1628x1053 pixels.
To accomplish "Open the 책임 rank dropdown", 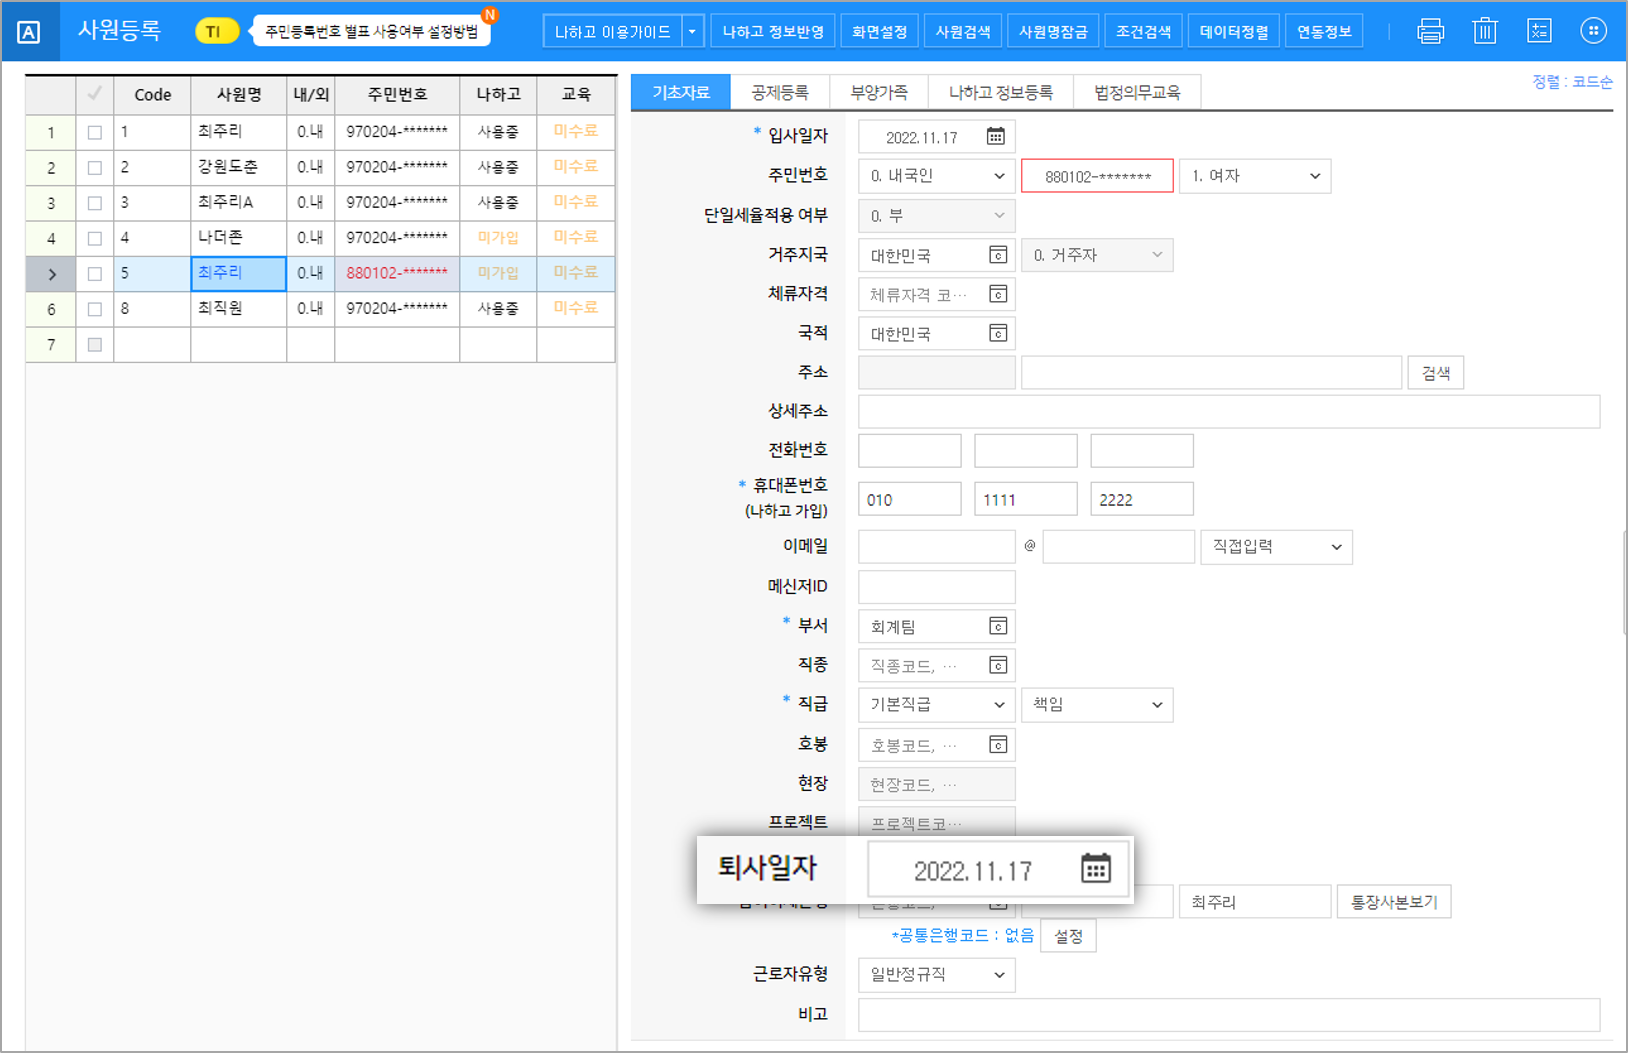I will (x=1097, y=705).
